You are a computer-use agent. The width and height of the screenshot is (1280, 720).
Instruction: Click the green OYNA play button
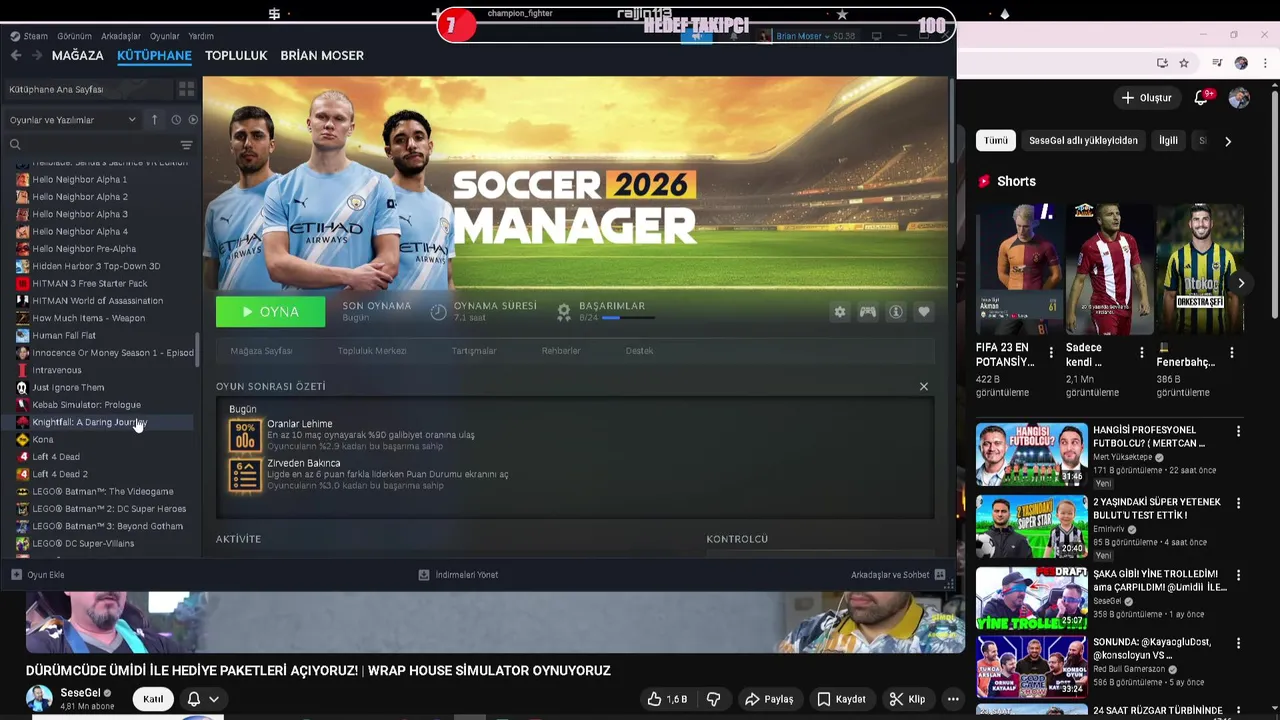point(270,312)
